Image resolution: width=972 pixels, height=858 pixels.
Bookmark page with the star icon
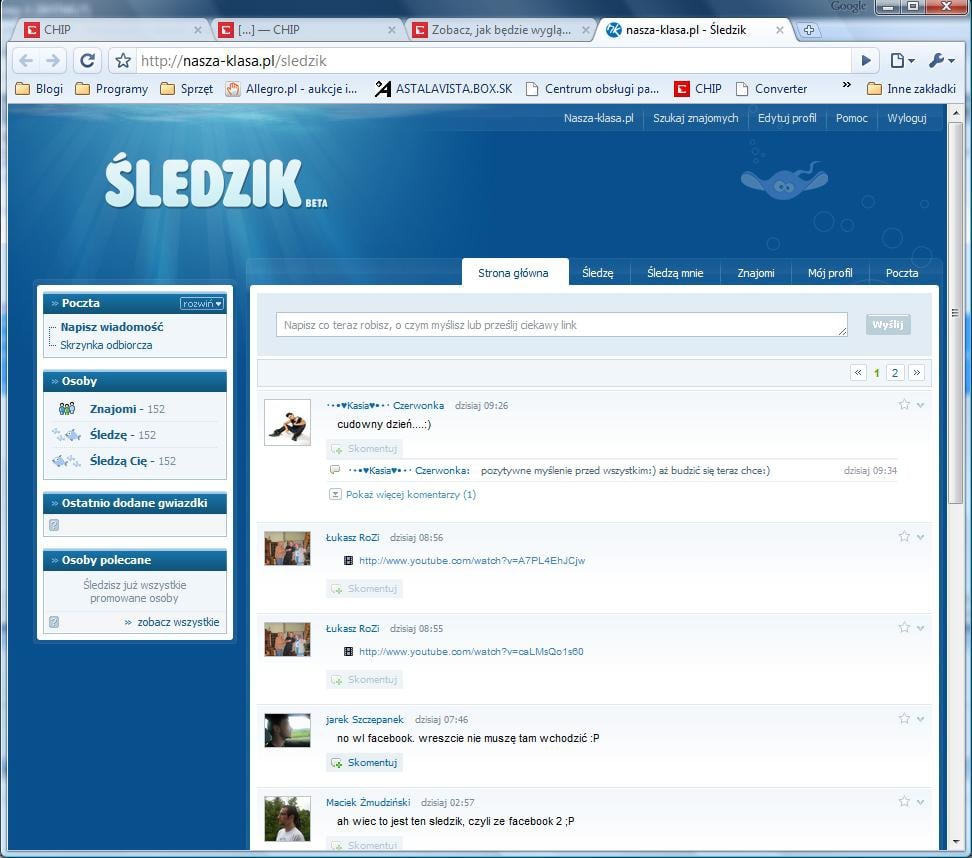pyautogui.click(x=123, y=61)
